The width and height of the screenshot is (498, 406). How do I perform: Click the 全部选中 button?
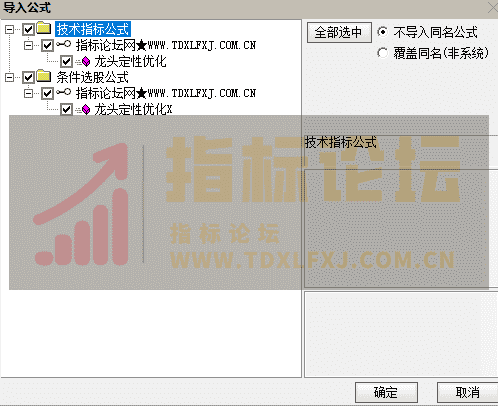(339, 32)
